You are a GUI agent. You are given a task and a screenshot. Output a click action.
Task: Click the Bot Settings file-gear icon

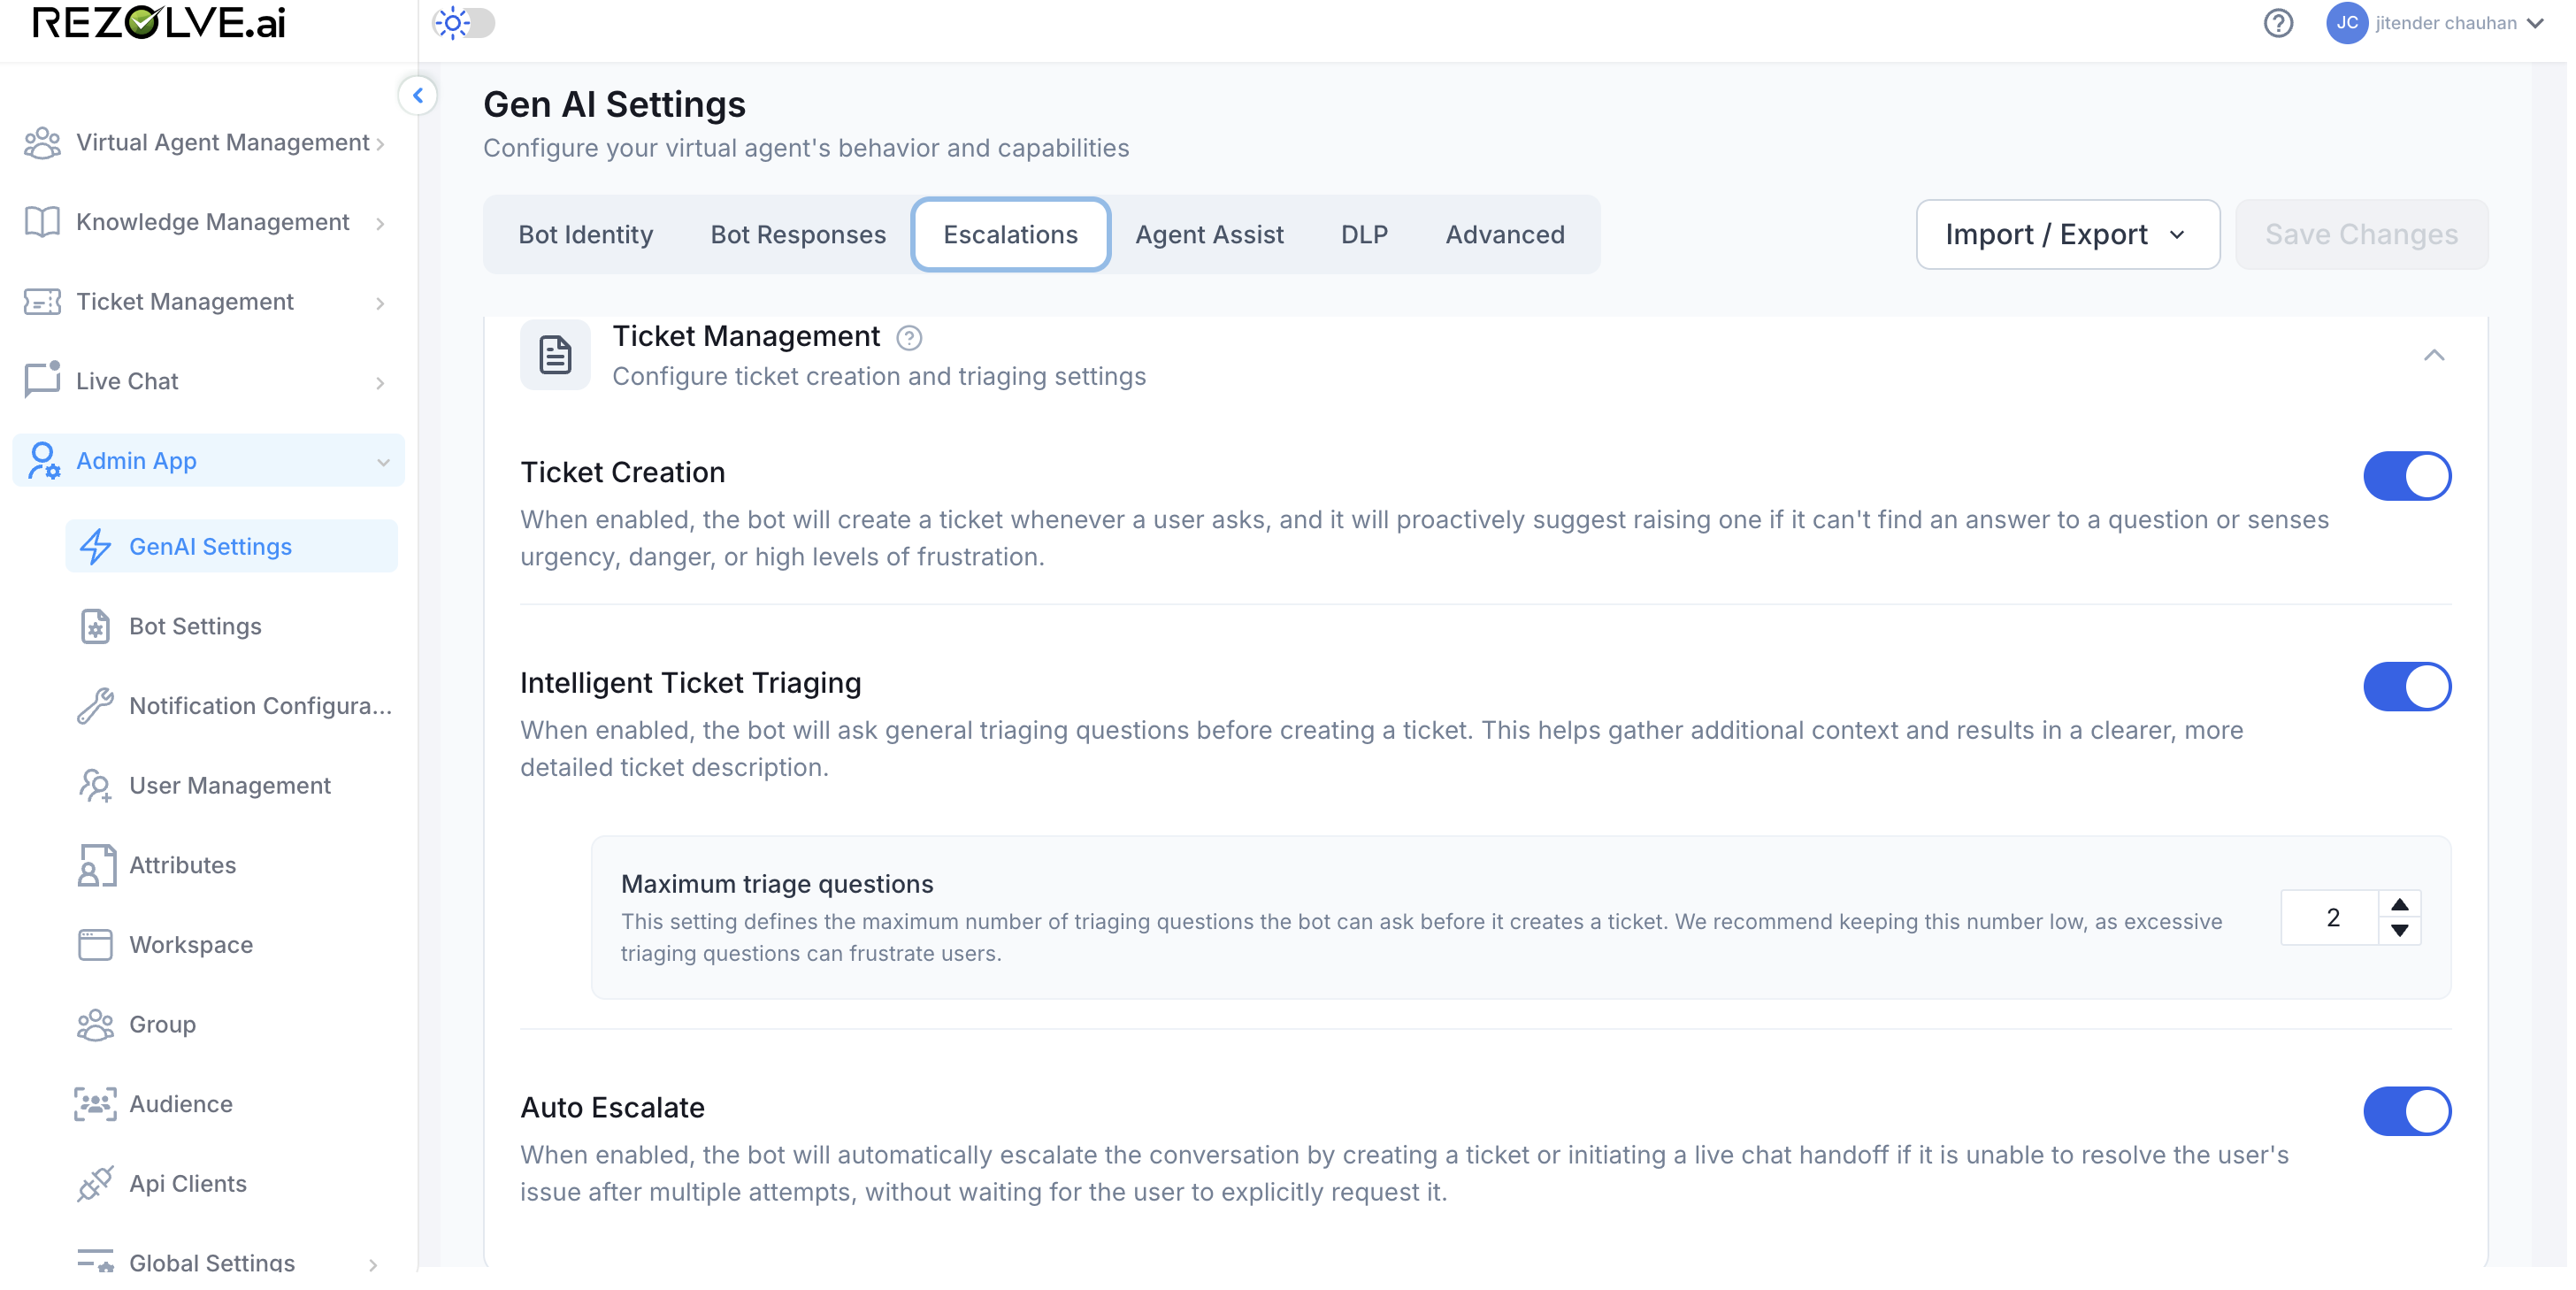[x=96, y=627]
